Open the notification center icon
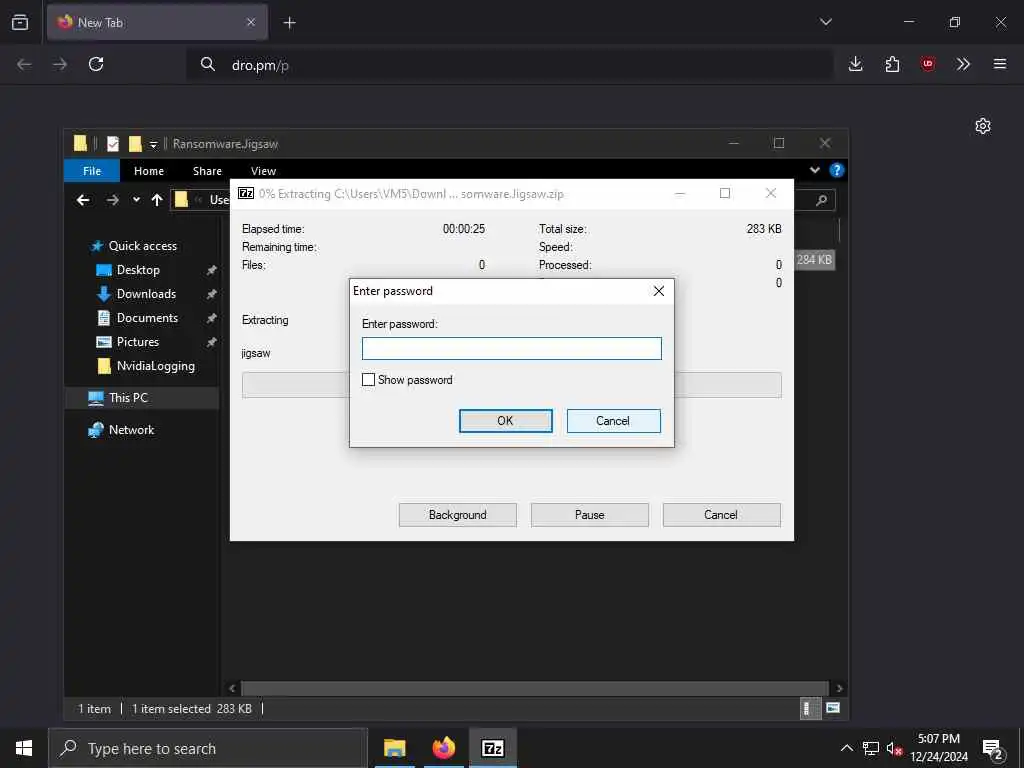The image size is (1024, 768). (x=993, y=748)
